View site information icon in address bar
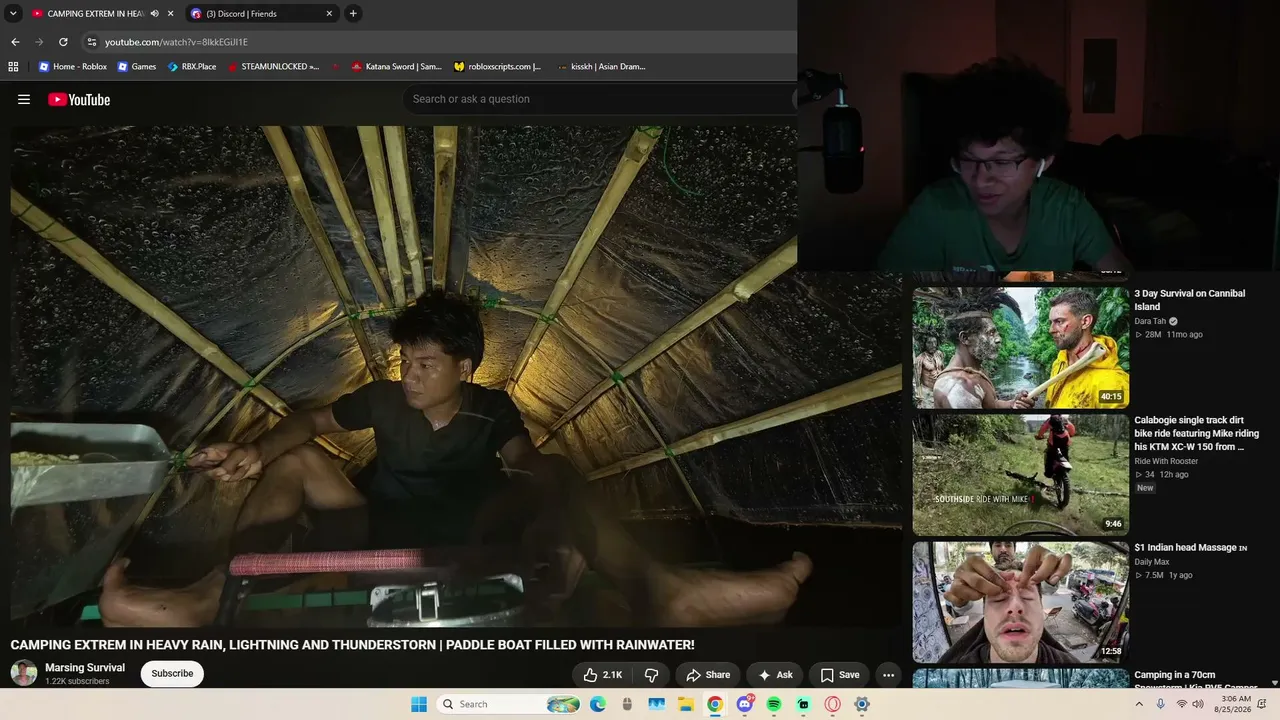1280x720 pixels. pyautogui.click(x=92, y=42)
